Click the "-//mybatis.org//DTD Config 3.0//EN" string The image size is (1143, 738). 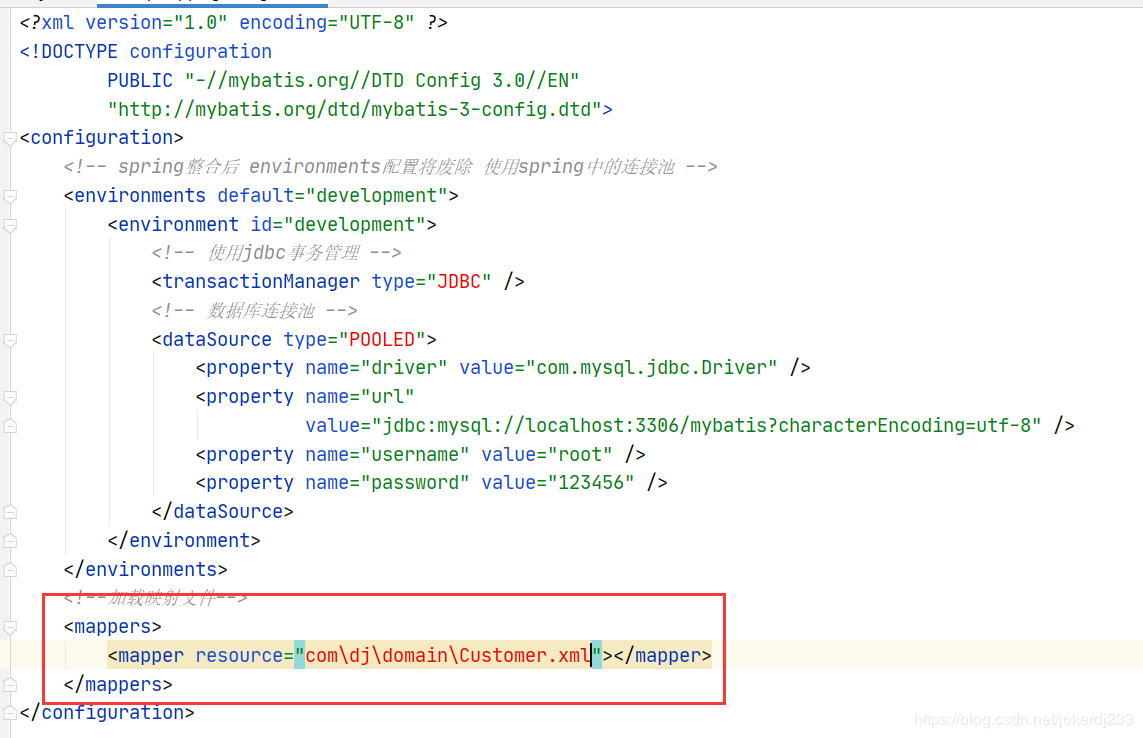click(382, 80)
